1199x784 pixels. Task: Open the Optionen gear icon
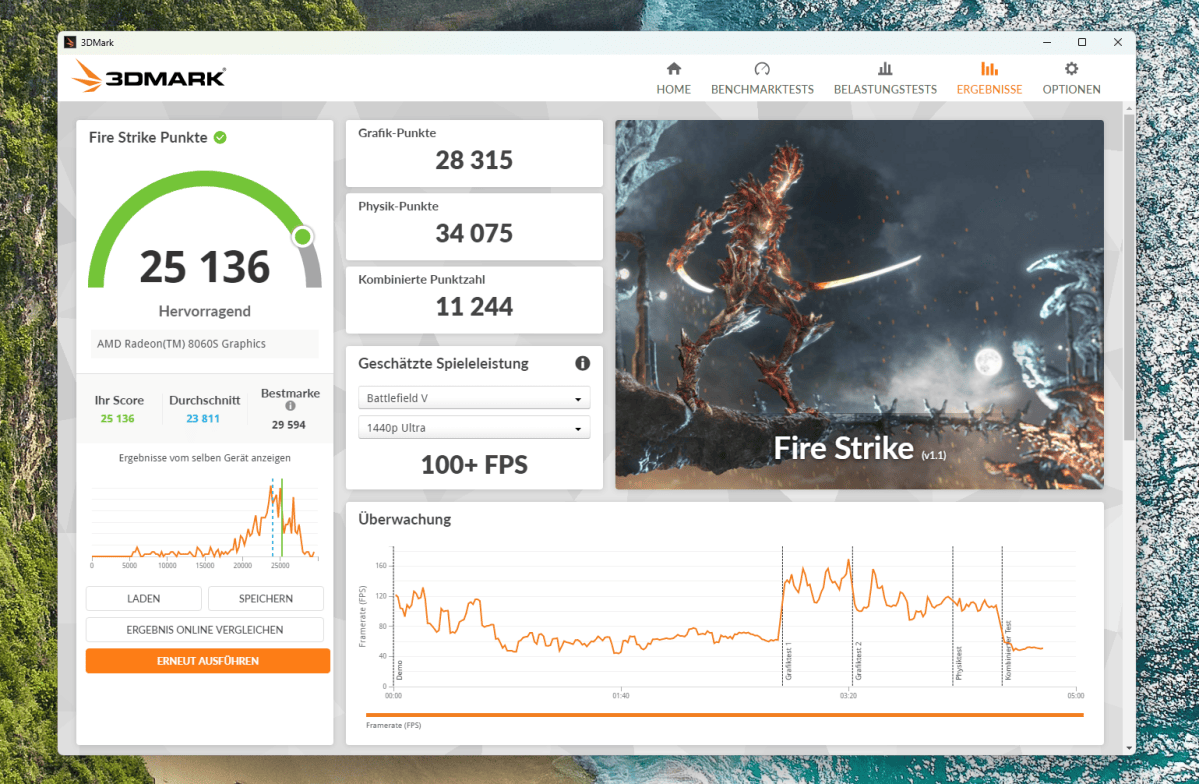click(1071, 69)
